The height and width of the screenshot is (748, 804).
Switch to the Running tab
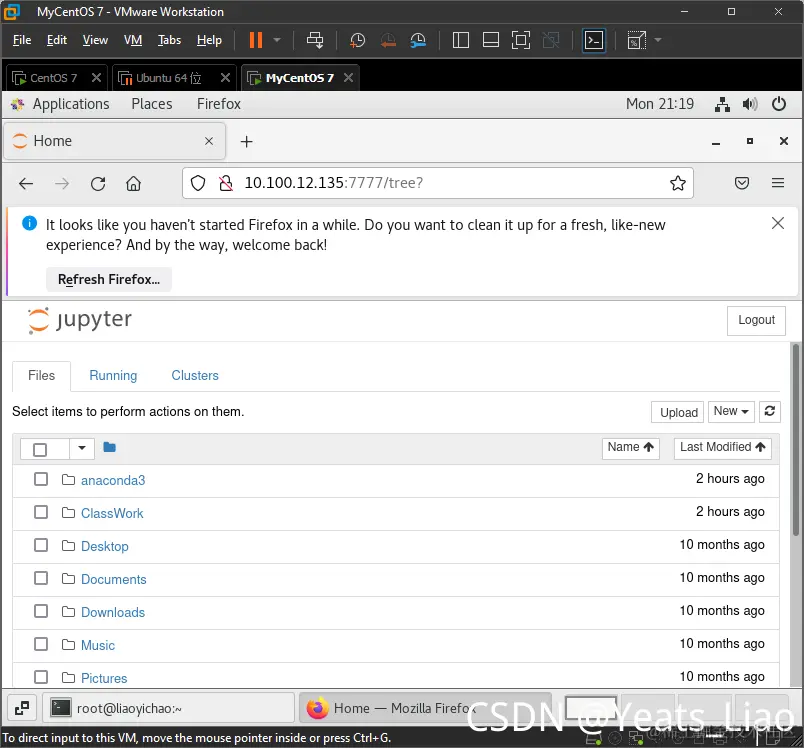(113, 375)
